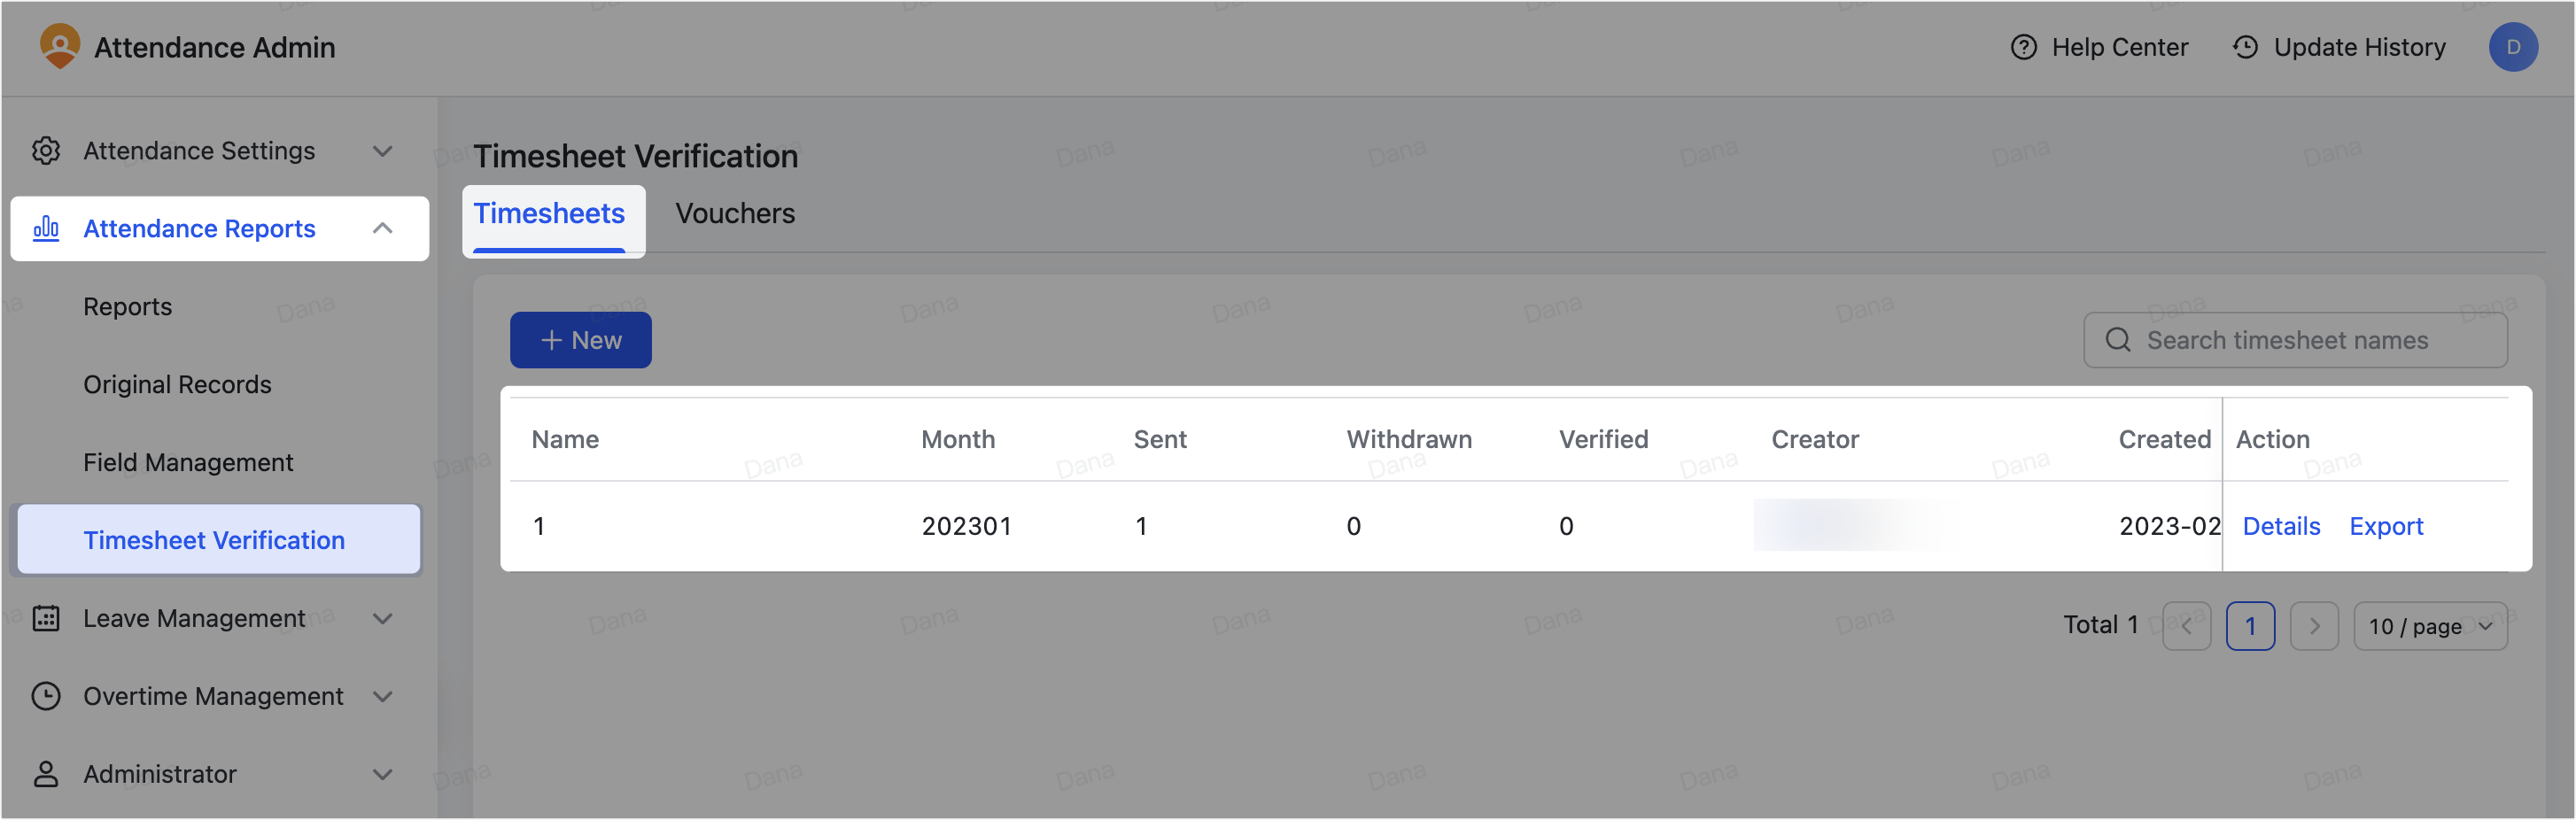This screenshot has height=820, width=2576.
Task: Open the Help Center question mark icon
Action: [2022, 46]
